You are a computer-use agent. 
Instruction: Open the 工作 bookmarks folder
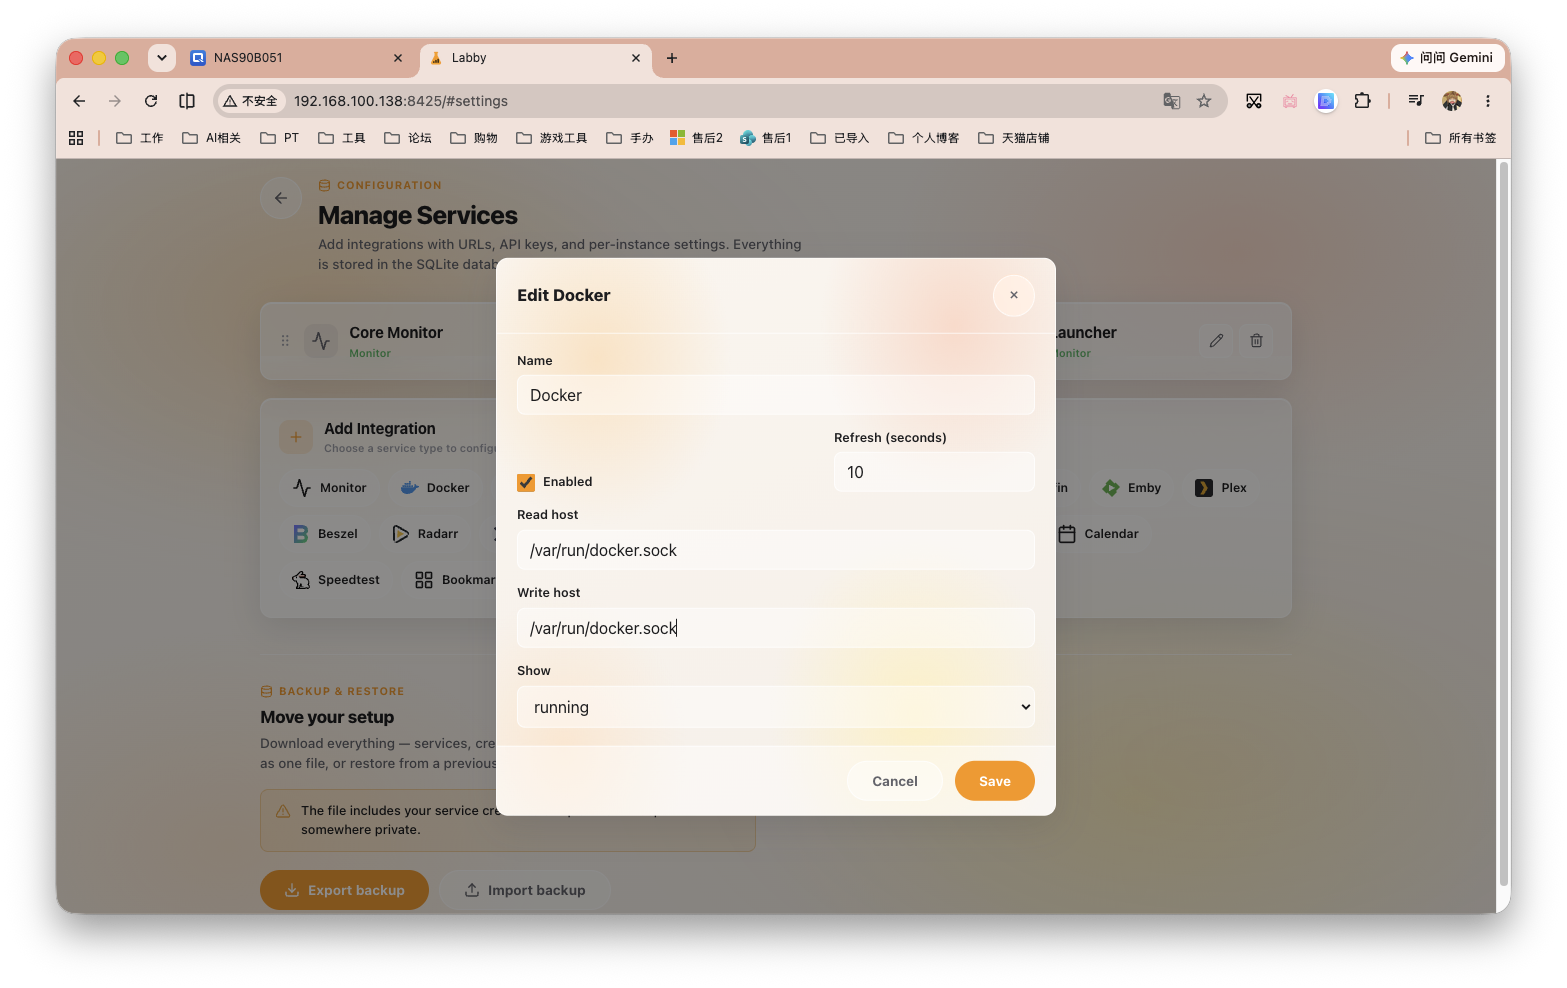(x=140, y=138)
